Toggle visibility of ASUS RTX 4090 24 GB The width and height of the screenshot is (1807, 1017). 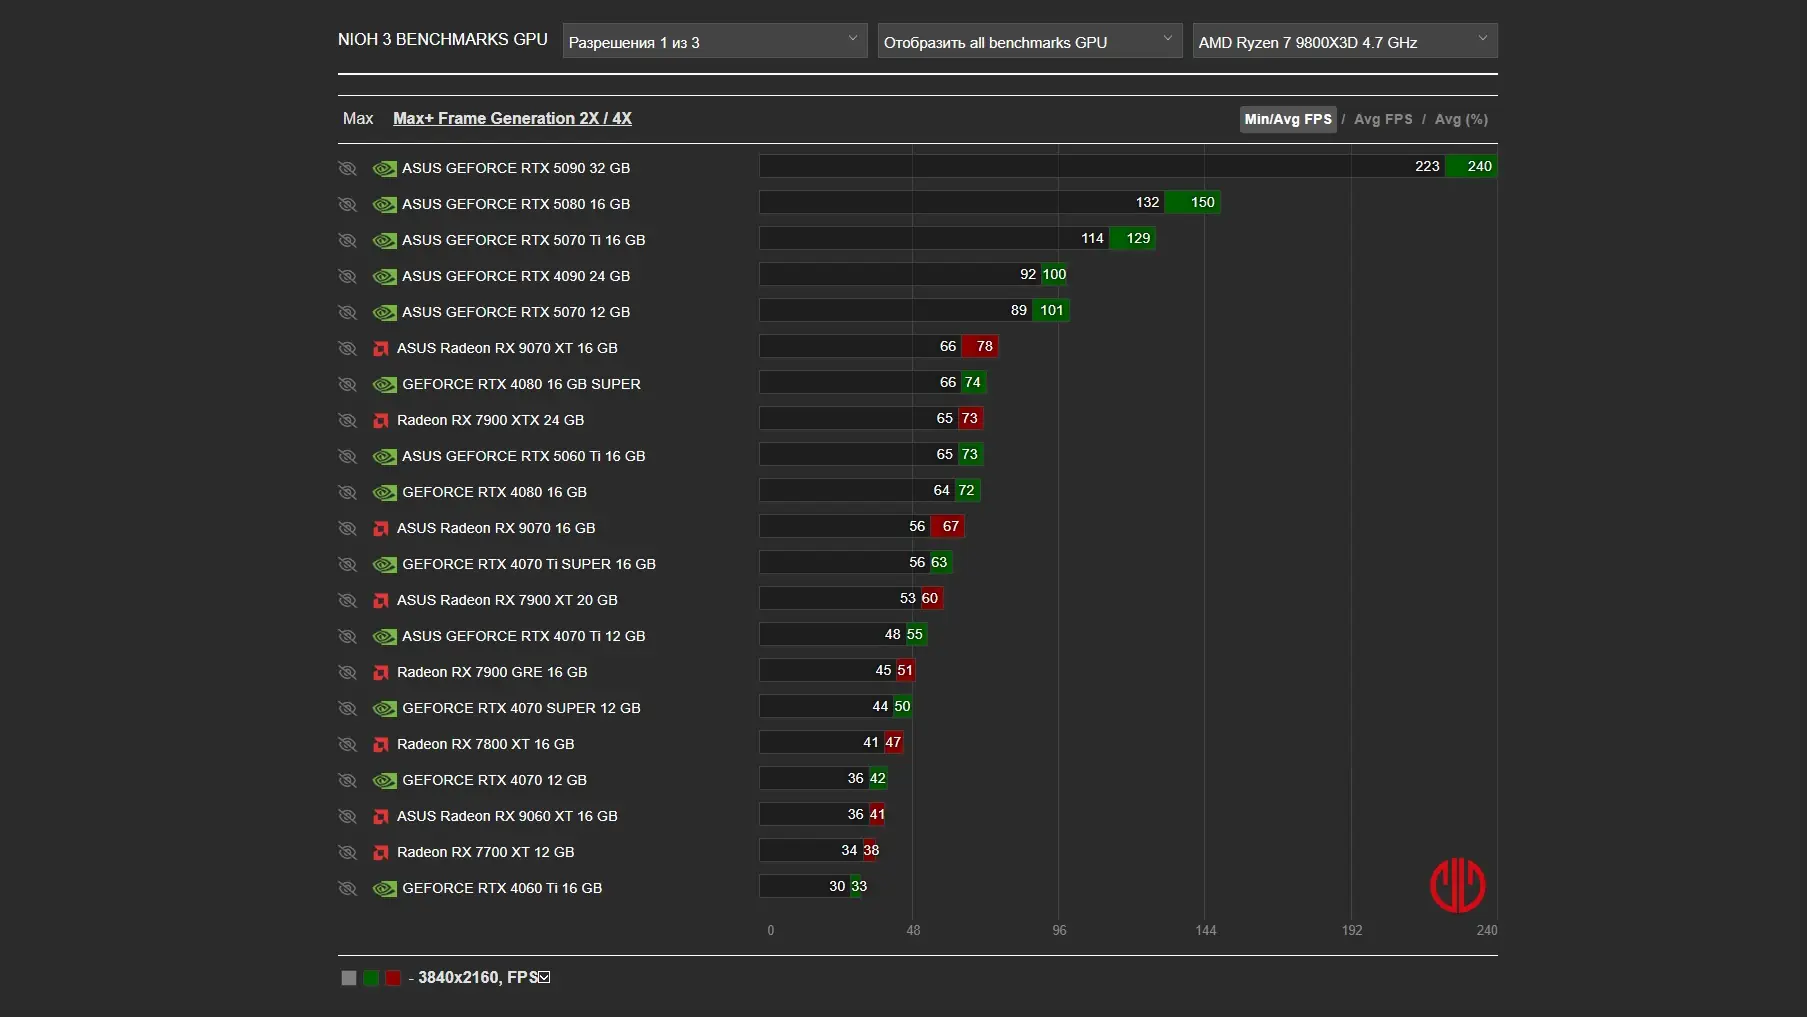347,276
